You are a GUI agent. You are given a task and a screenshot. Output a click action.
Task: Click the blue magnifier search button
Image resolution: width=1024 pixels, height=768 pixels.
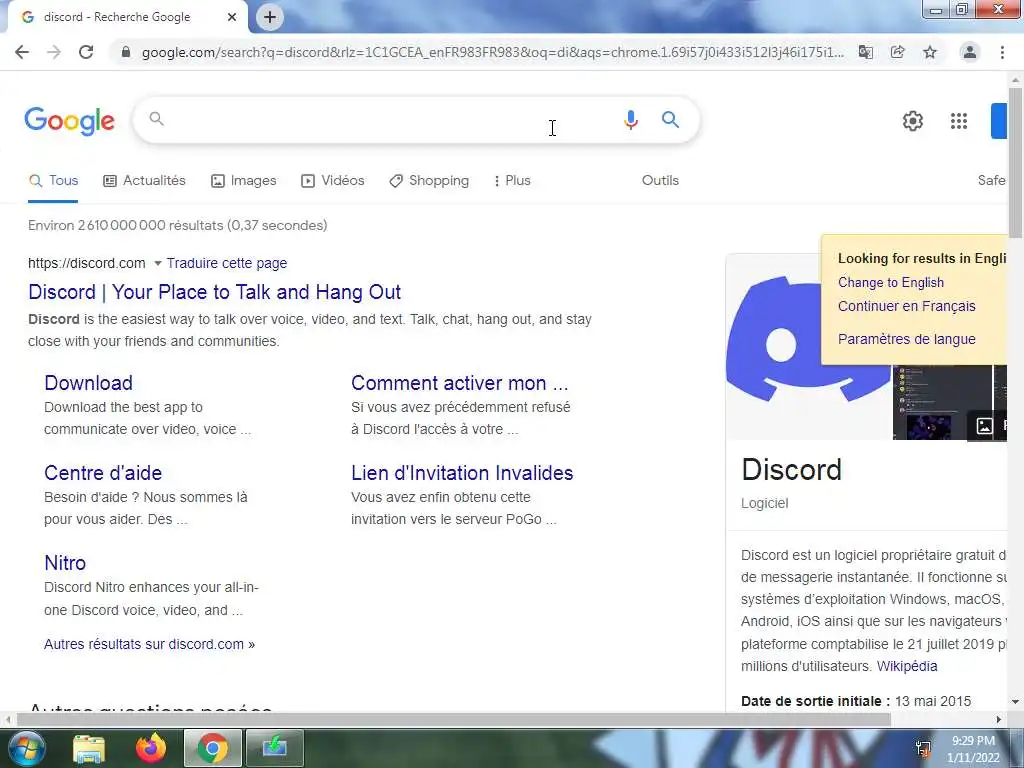[670, 120]
